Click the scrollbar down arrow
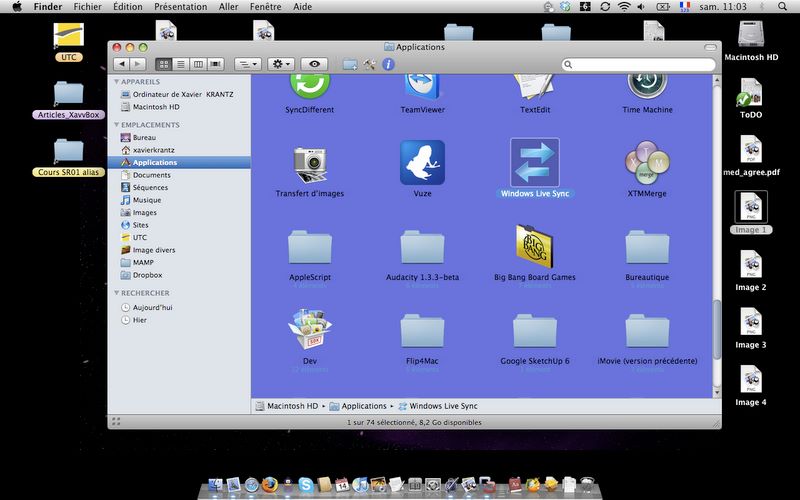 click(717, 393)
